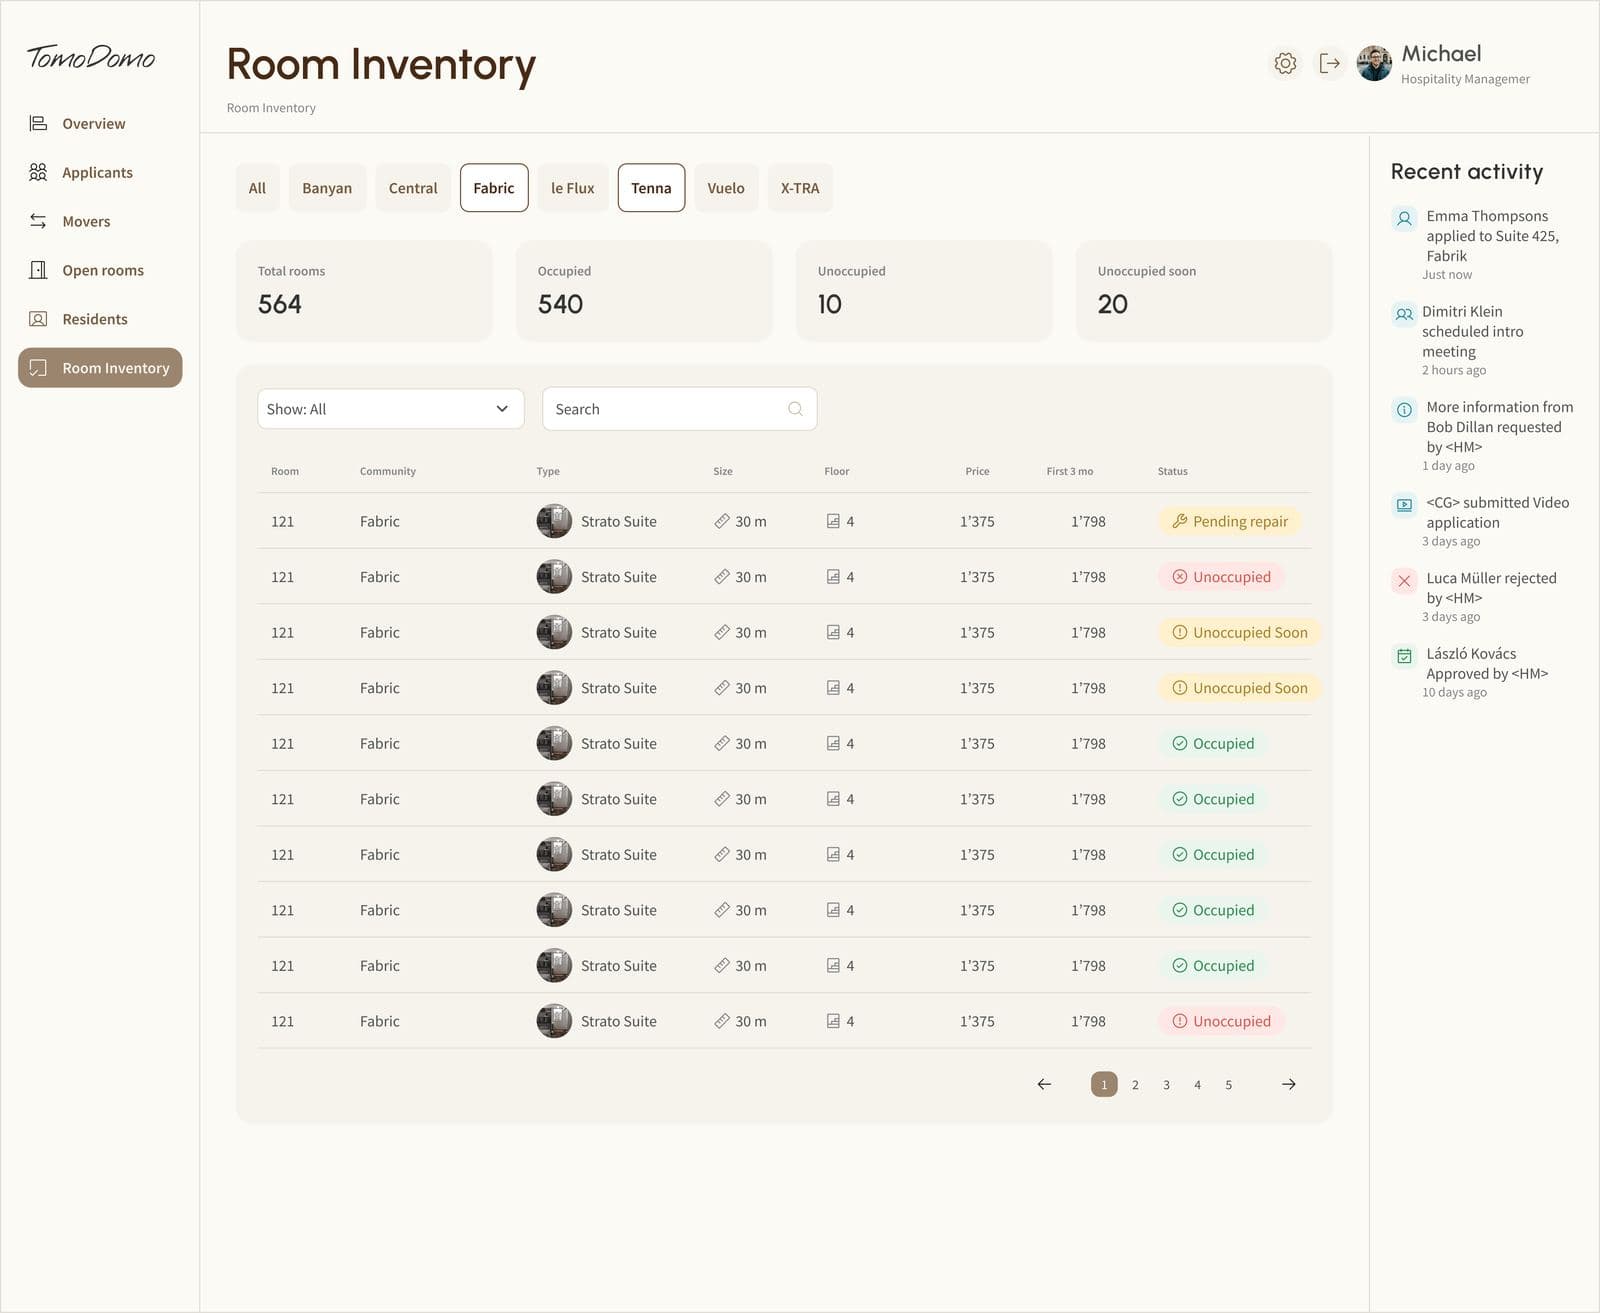Click the Unoccupied 10 card
The width and height of the screenshot is (1600, 1313).
[924, 291]
